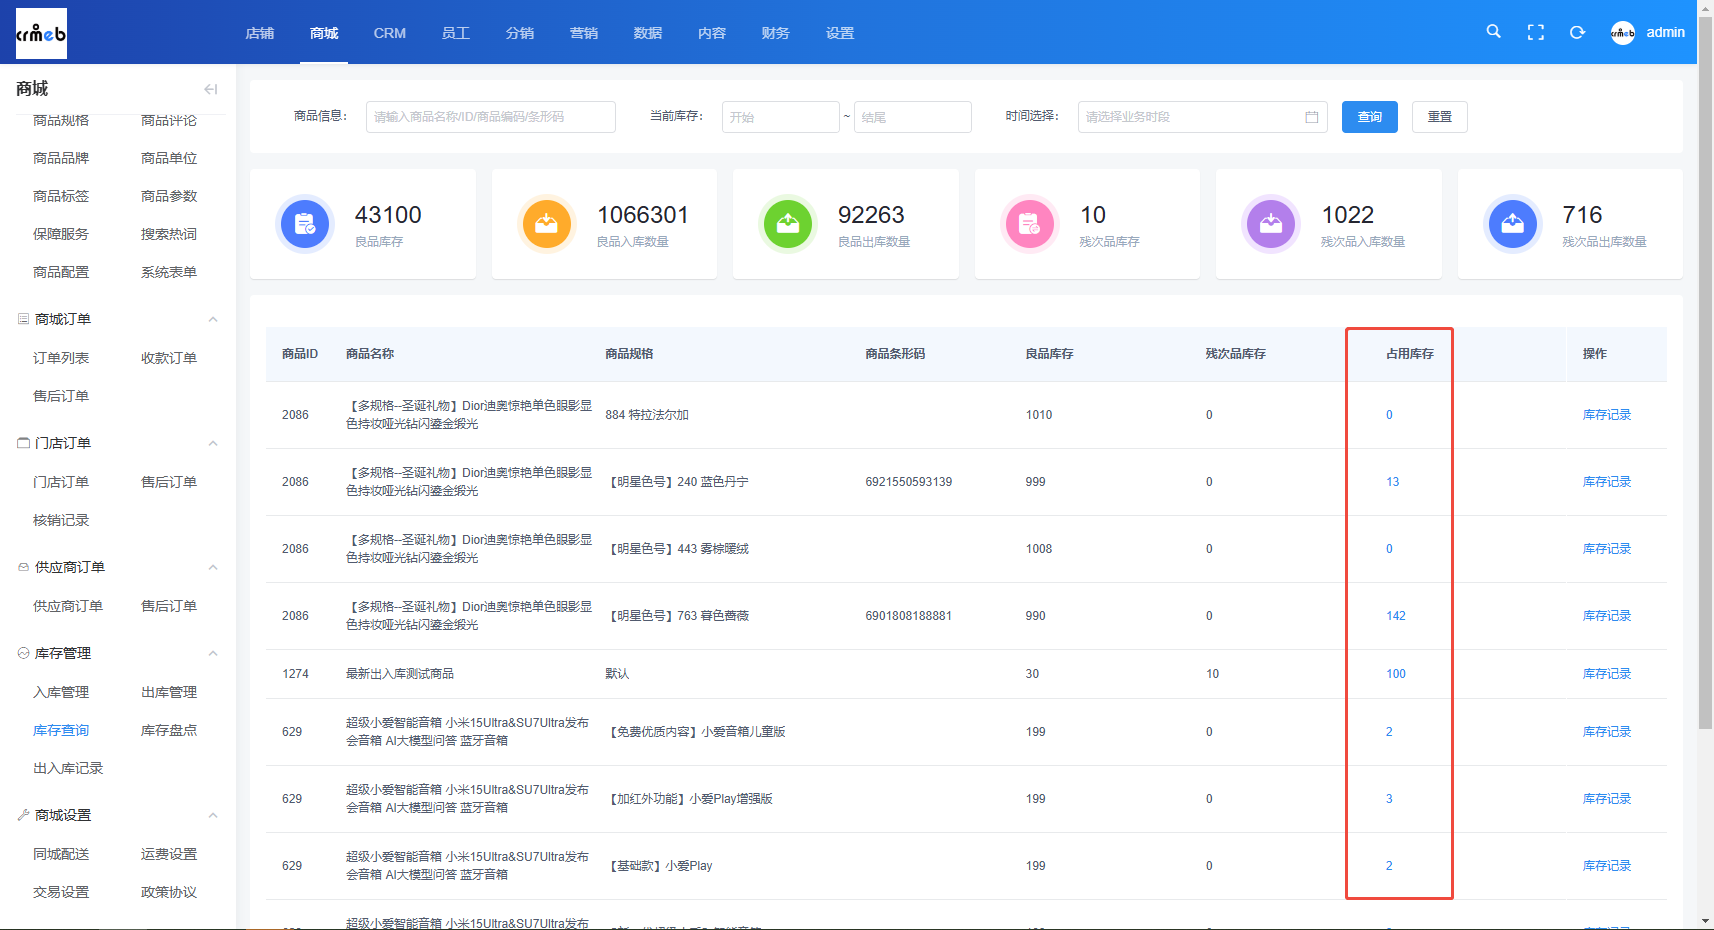Collapse the sidebar with the fold icon
This screenshot has width=1714, height=930.
tap(211, 89)
